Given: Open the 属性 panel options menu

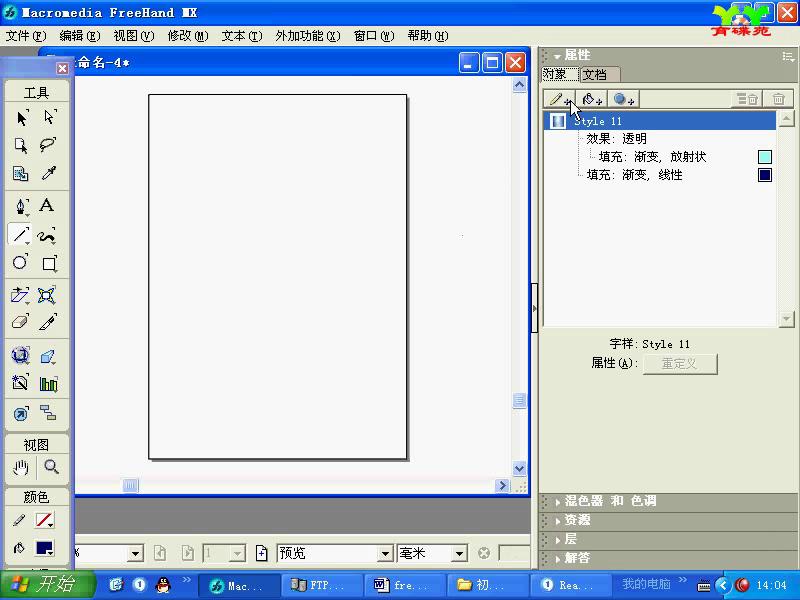Looking at the screenshot, I should tap(788, 56).
